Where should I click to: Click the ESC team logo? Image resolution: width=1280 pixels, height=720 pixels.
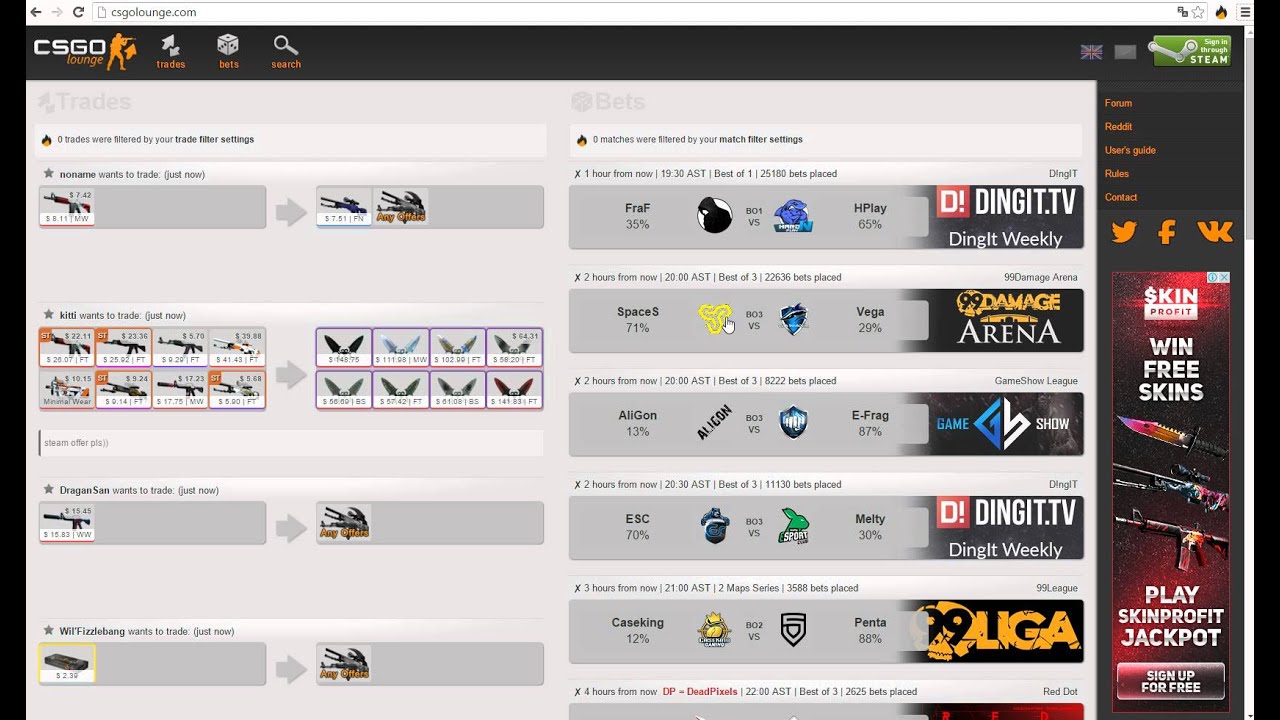pos(714,527)
